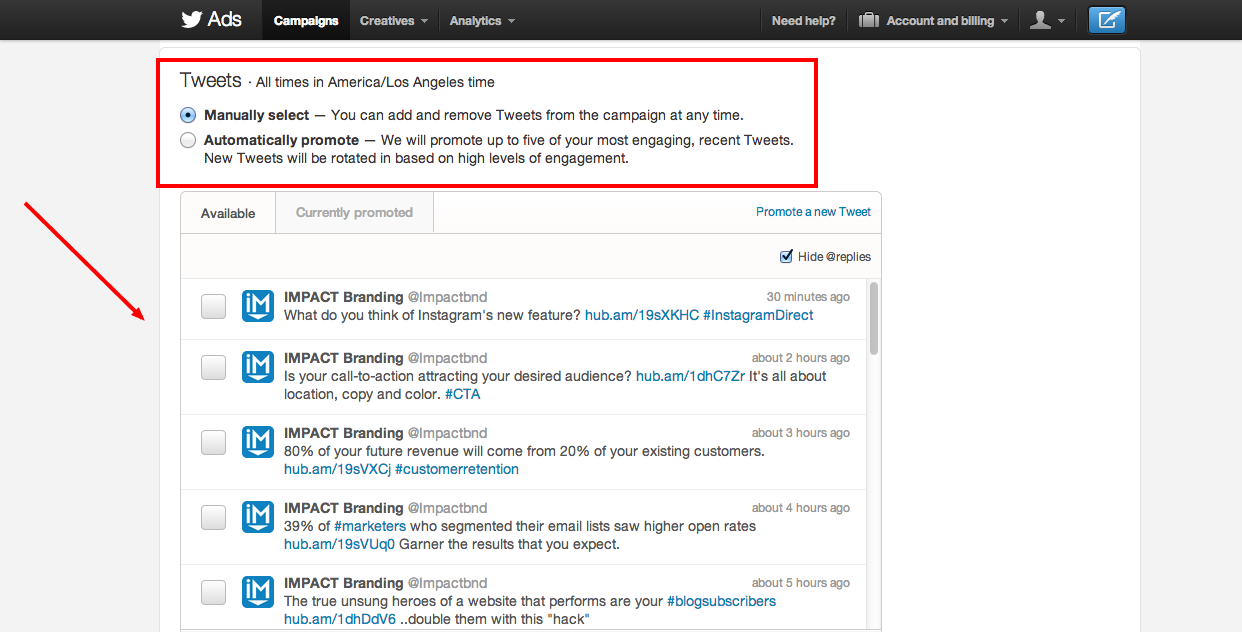Screen dimensions: 1242x632
Task: Check the 80% future revenue tweet
Action: tap(213, 443)
